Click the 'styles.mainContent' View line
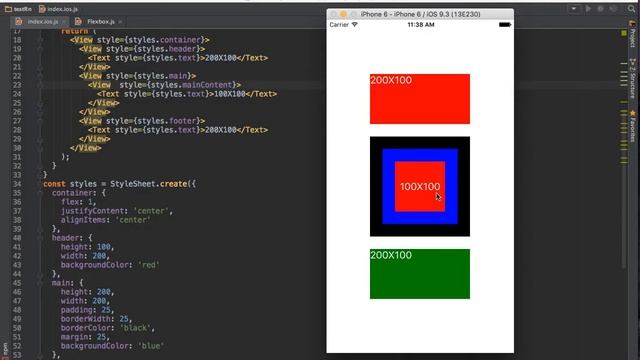The width and height of the screenshot is (640, 360). click(164, 84)
